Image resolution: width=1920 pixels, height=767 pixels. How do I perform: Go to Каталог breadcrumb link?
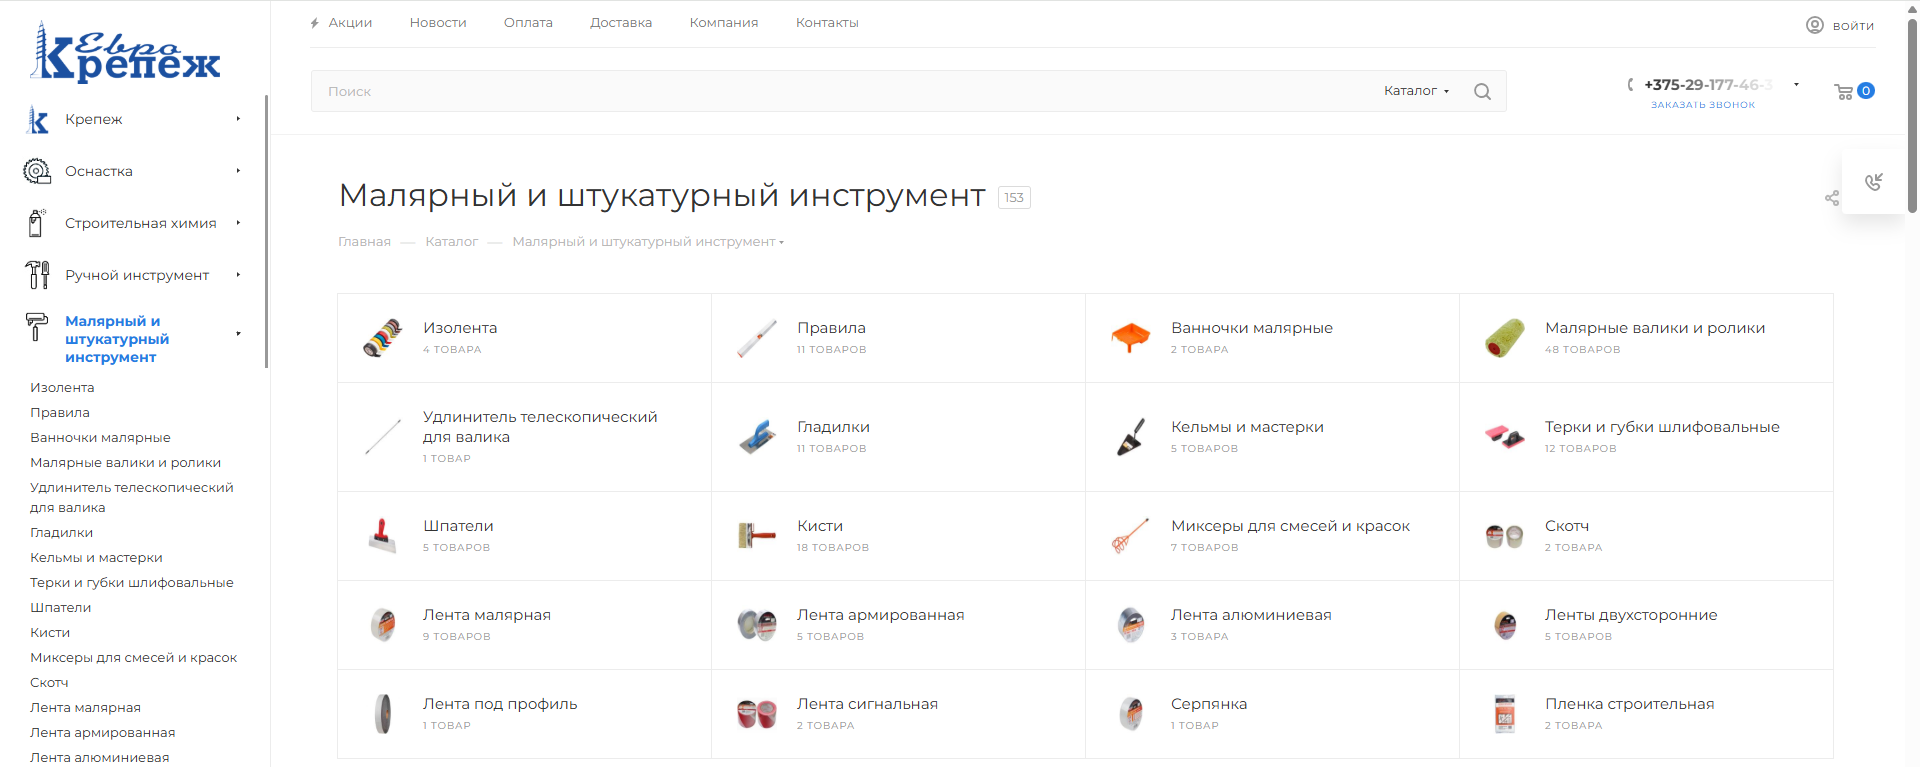click(451, 242)
